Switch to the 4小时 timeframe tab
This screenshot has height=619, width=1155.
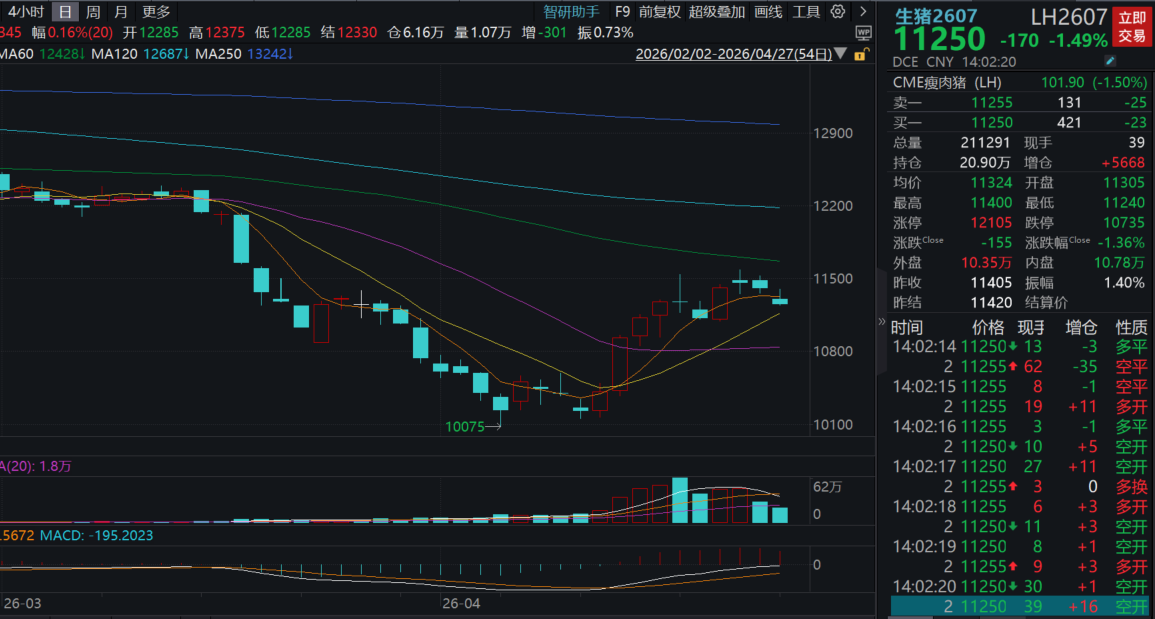[x=24, y=12]
